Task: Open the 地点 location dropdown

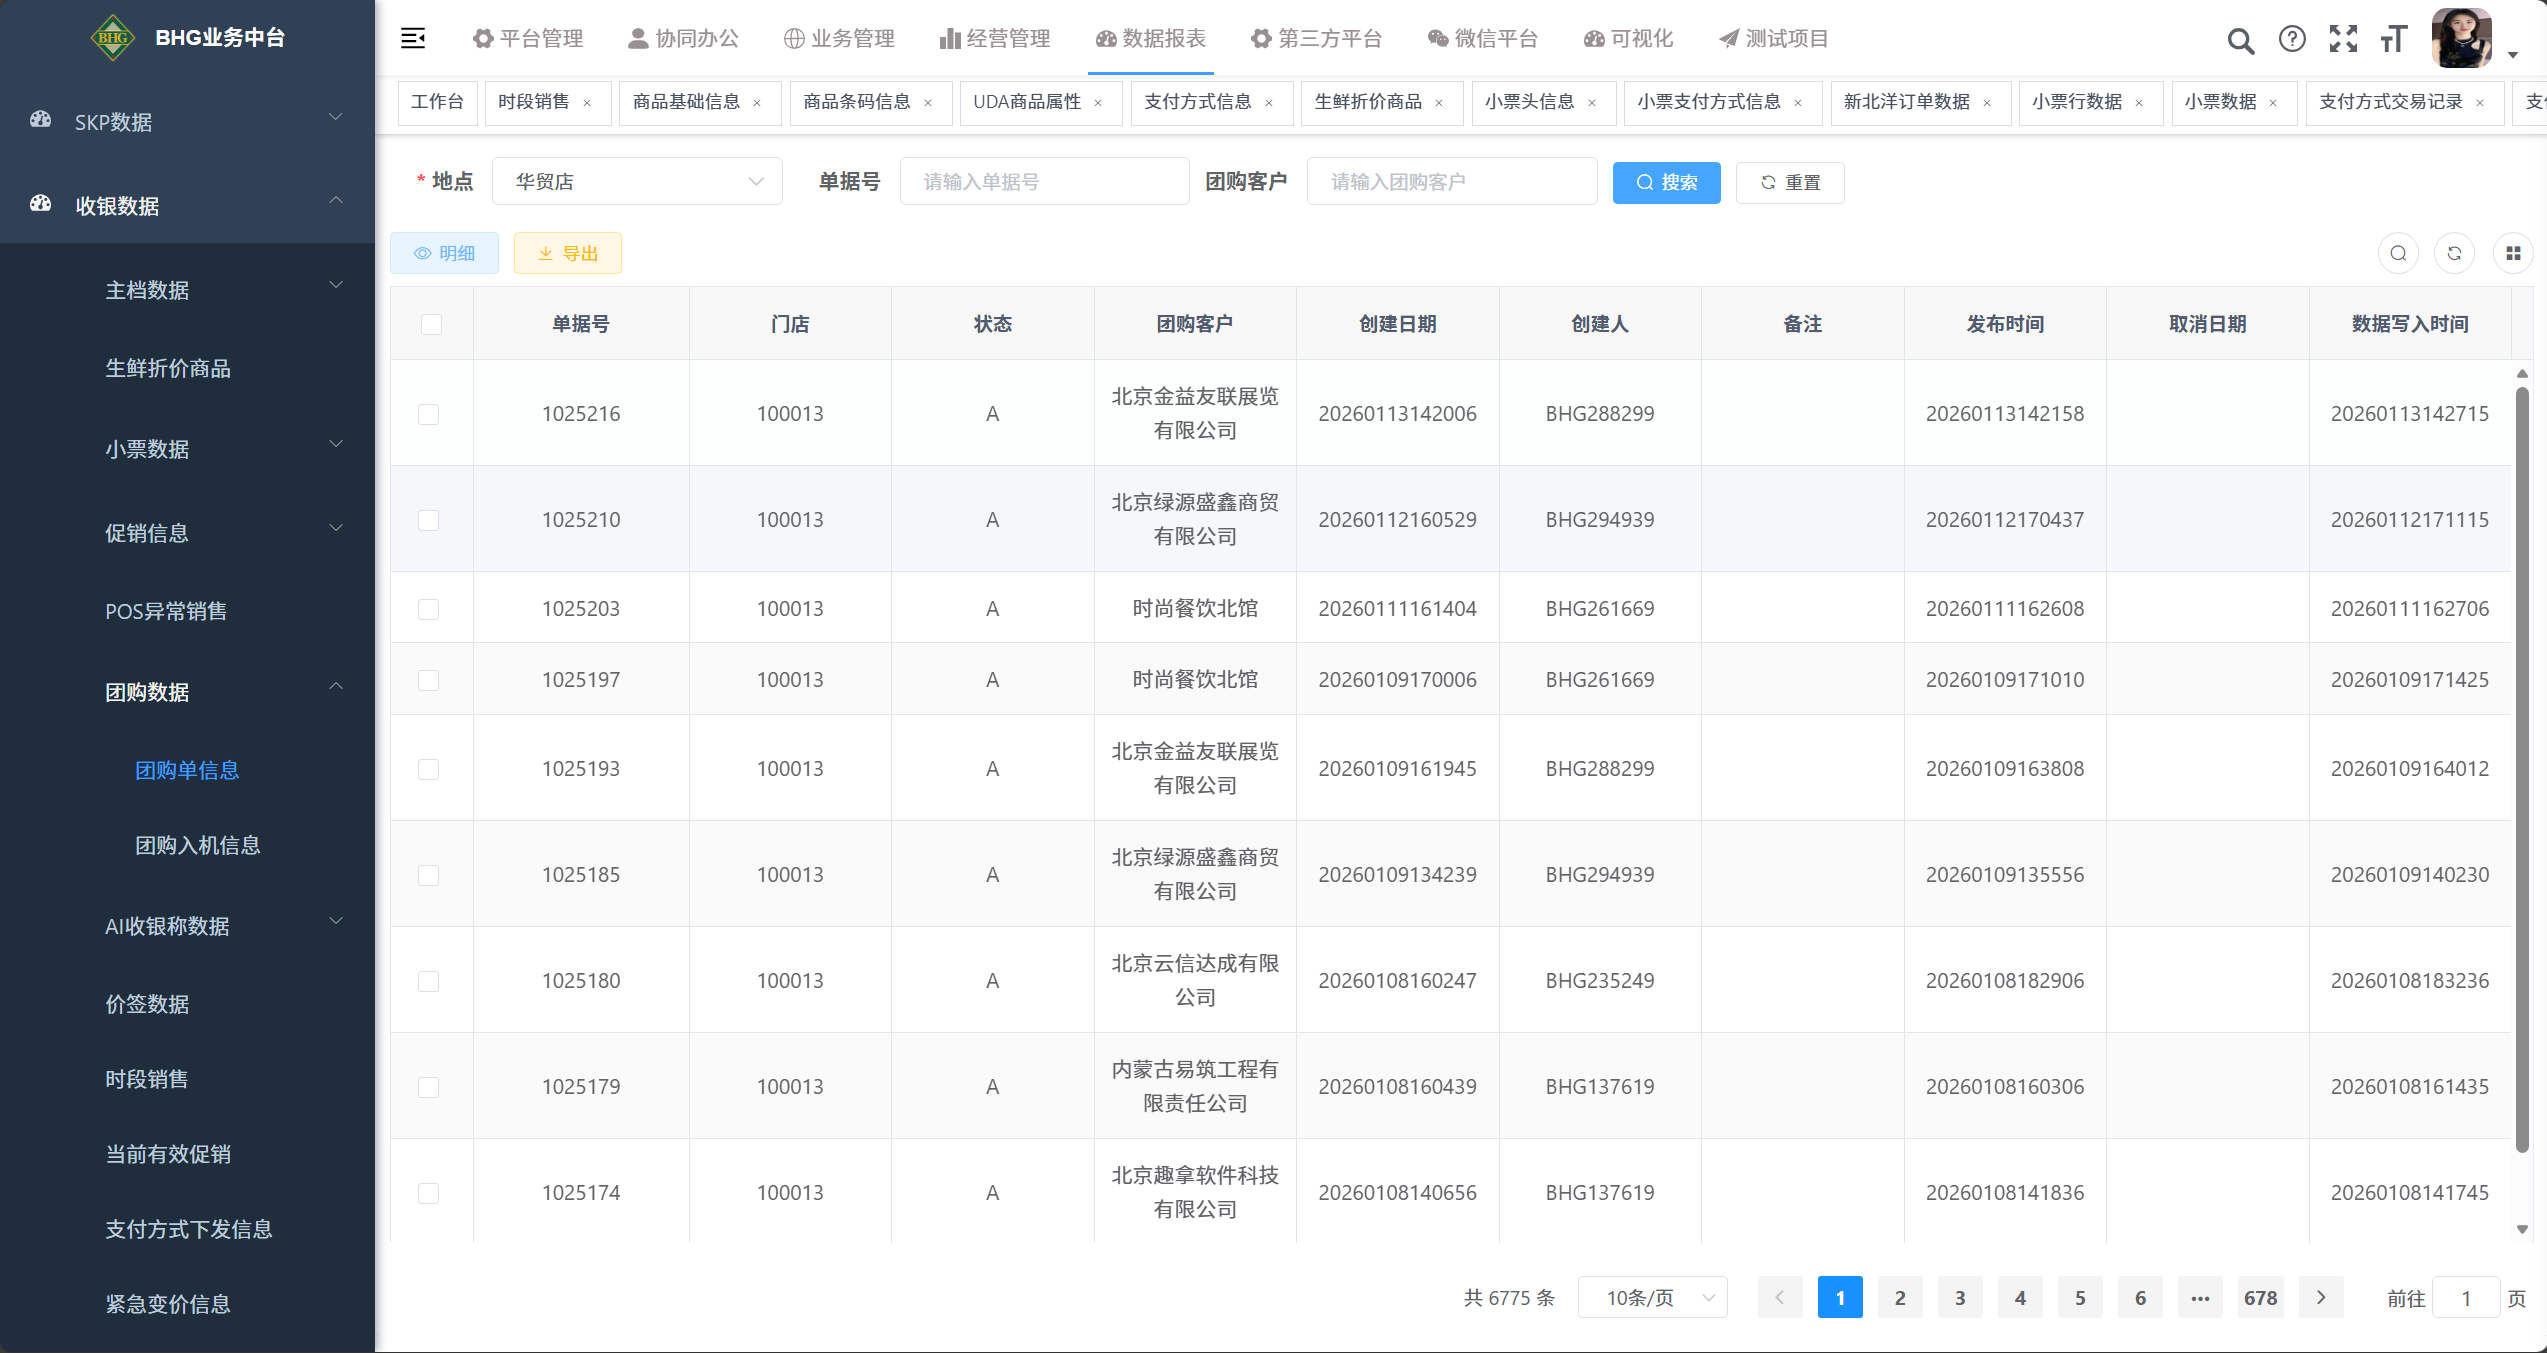Action: tap(637, 181)
